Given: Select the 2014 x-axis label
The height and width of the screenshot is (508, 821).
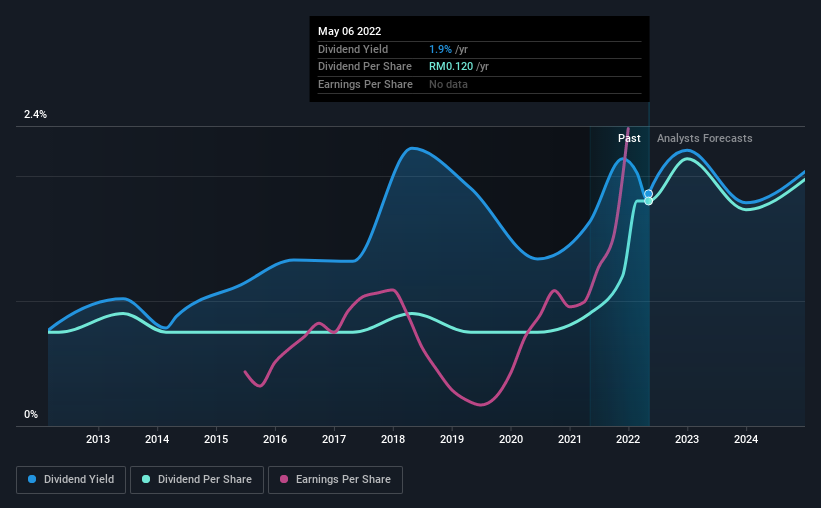Looking at the screenshot, I should point(157,439).
